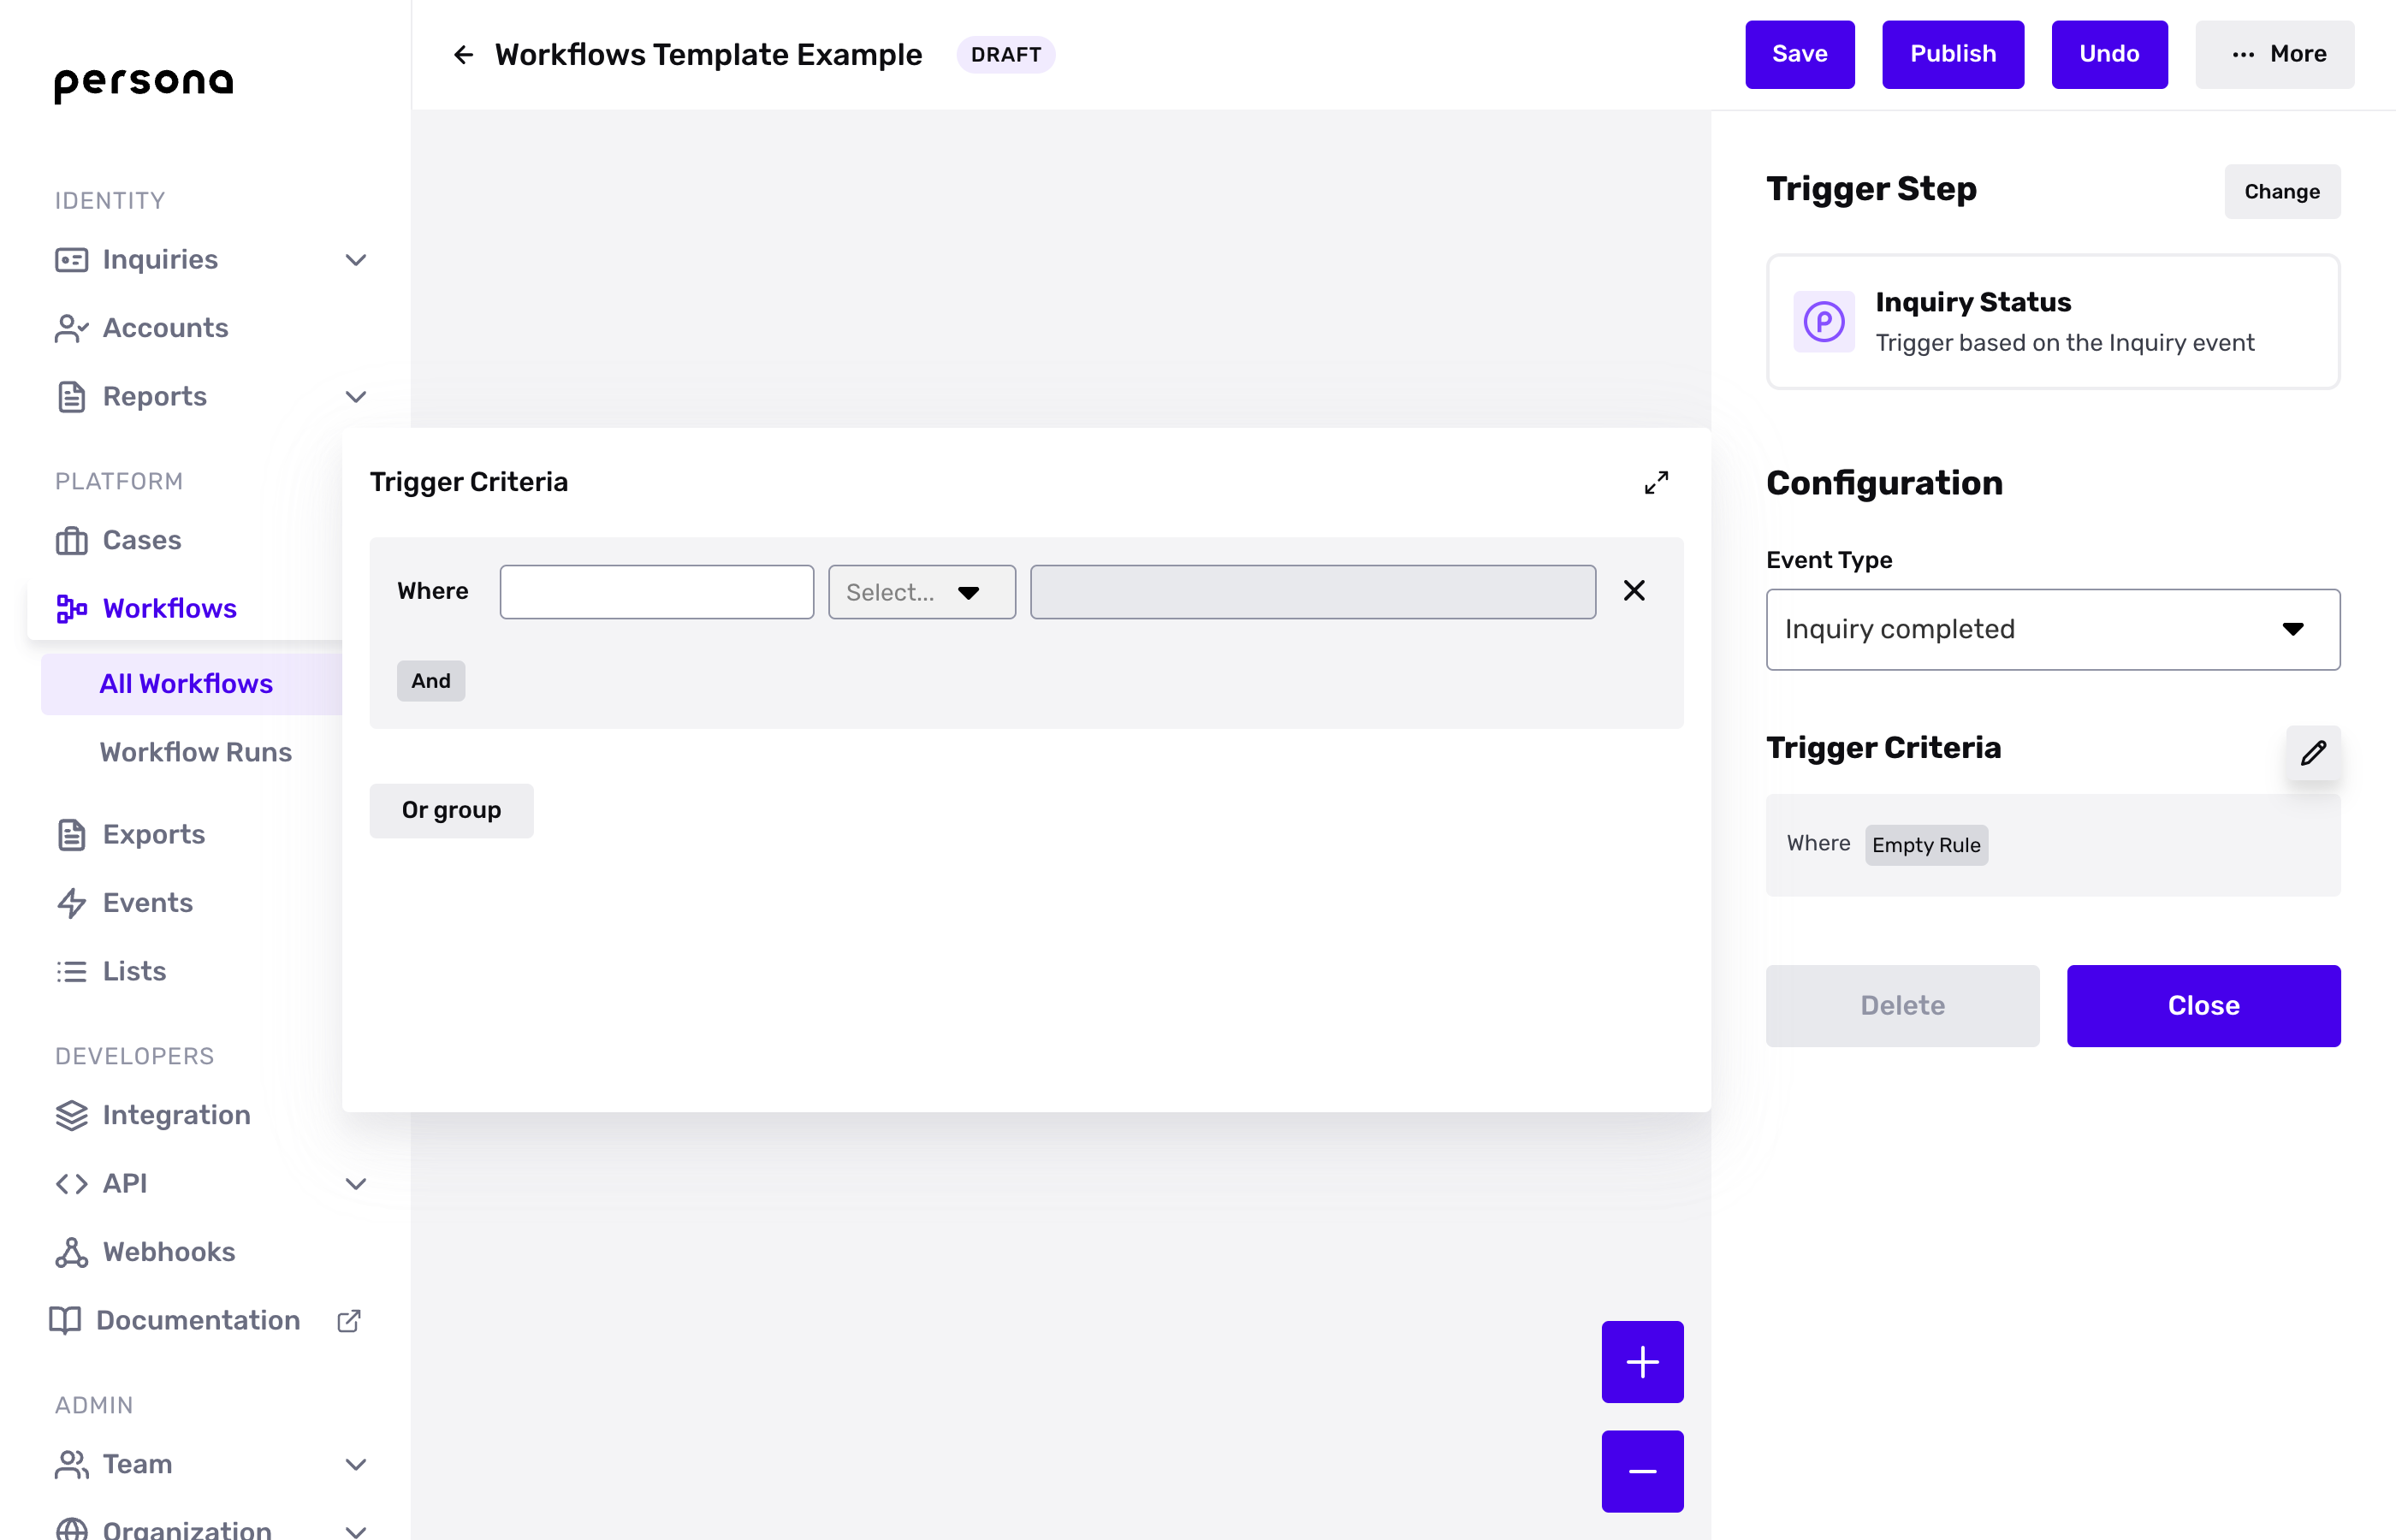Click the back arrow beside workflow title
The image size is (2396, 1540).
(463, 54)
